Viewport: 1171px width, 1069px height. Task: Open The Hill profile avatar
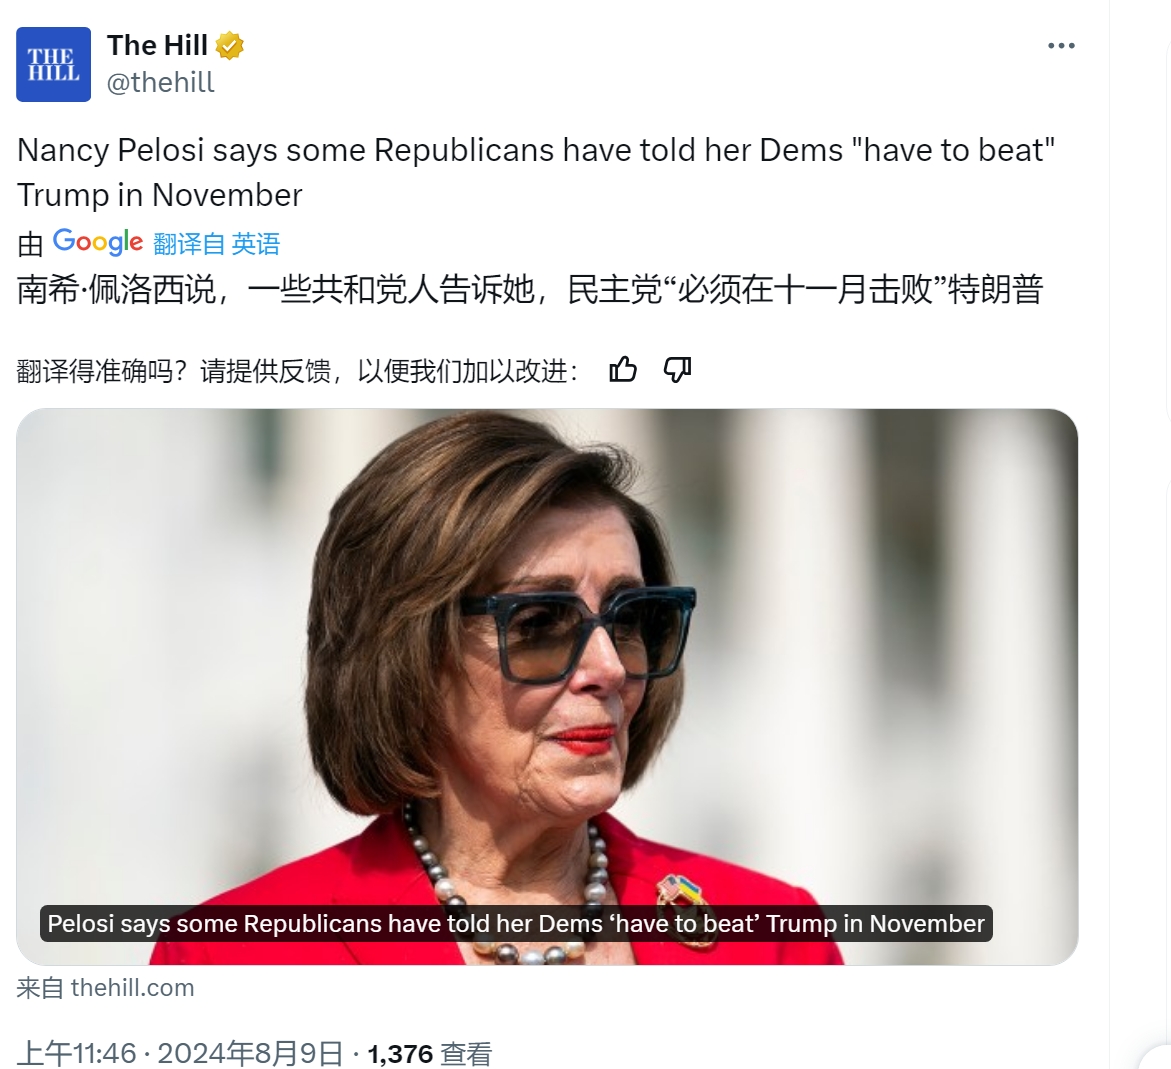(x=53, y=64)
